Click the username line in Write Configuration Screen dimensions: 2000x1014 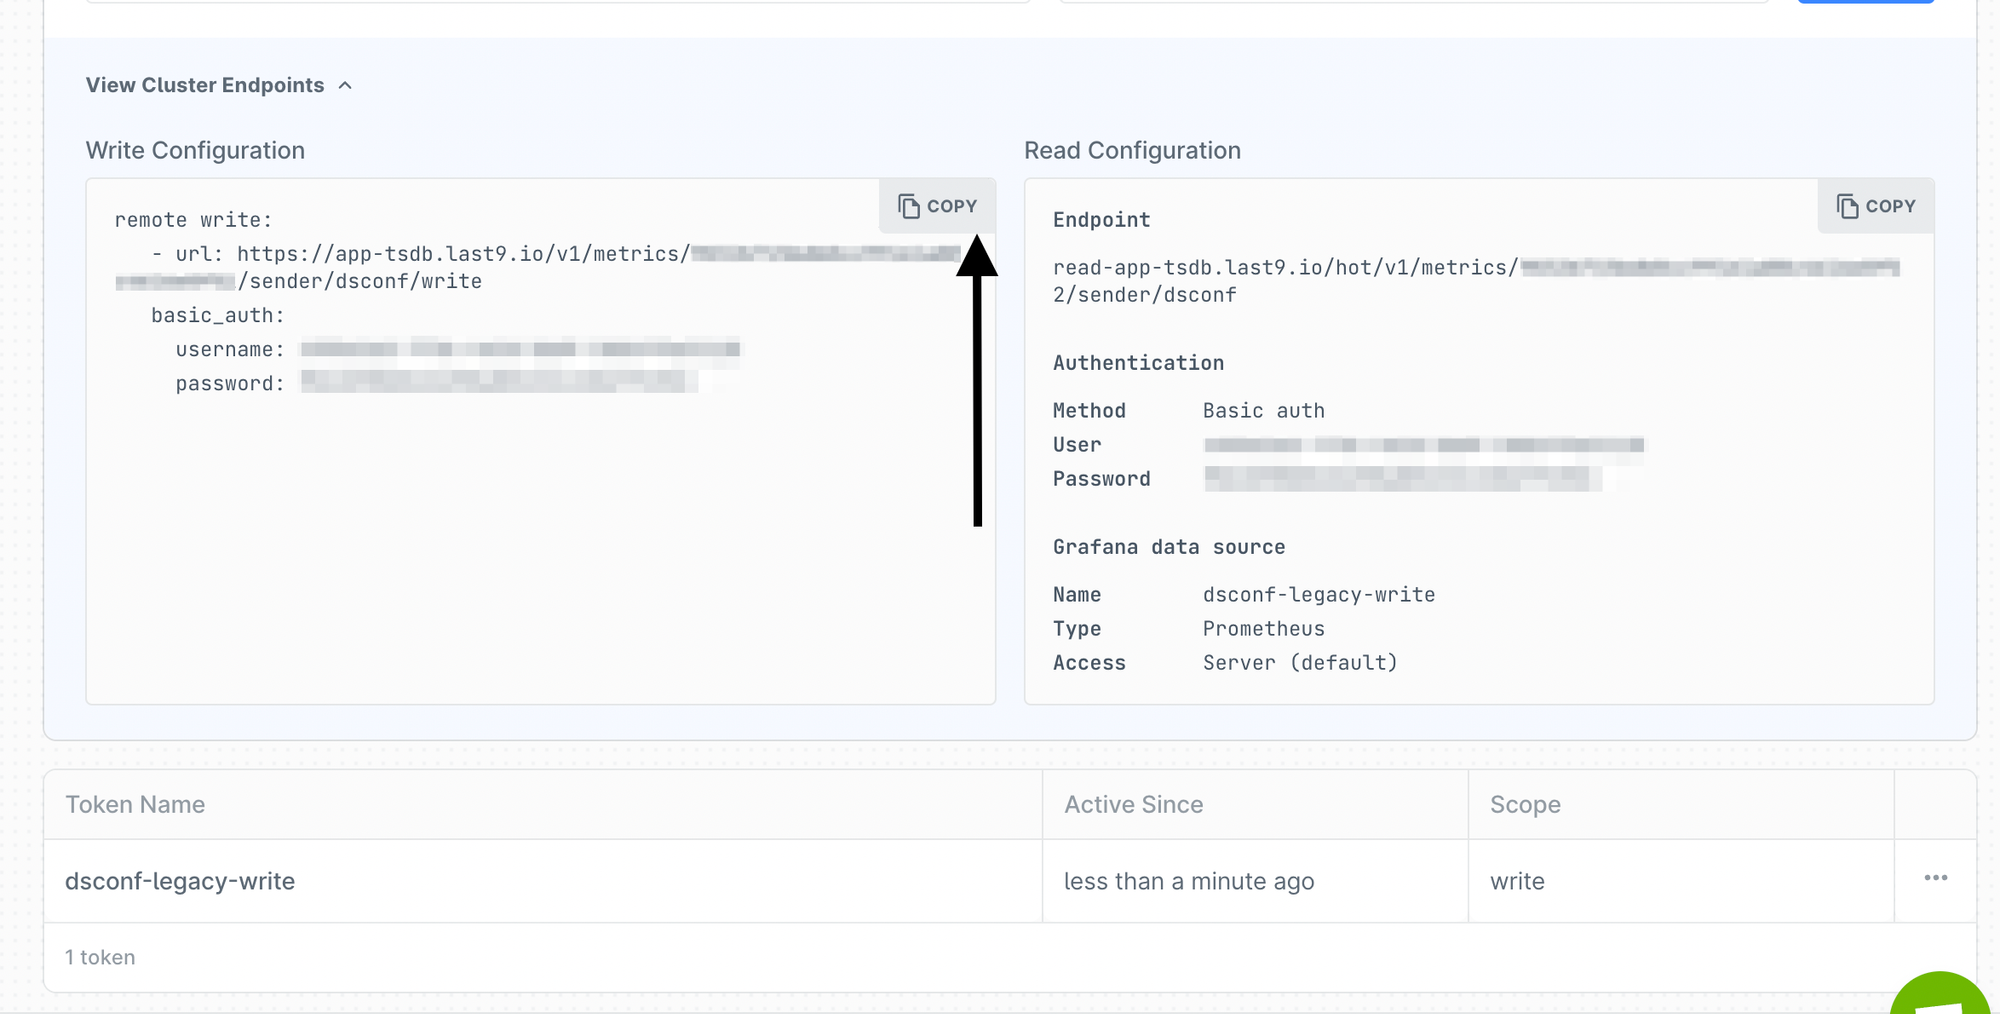[x=457, y=349]
